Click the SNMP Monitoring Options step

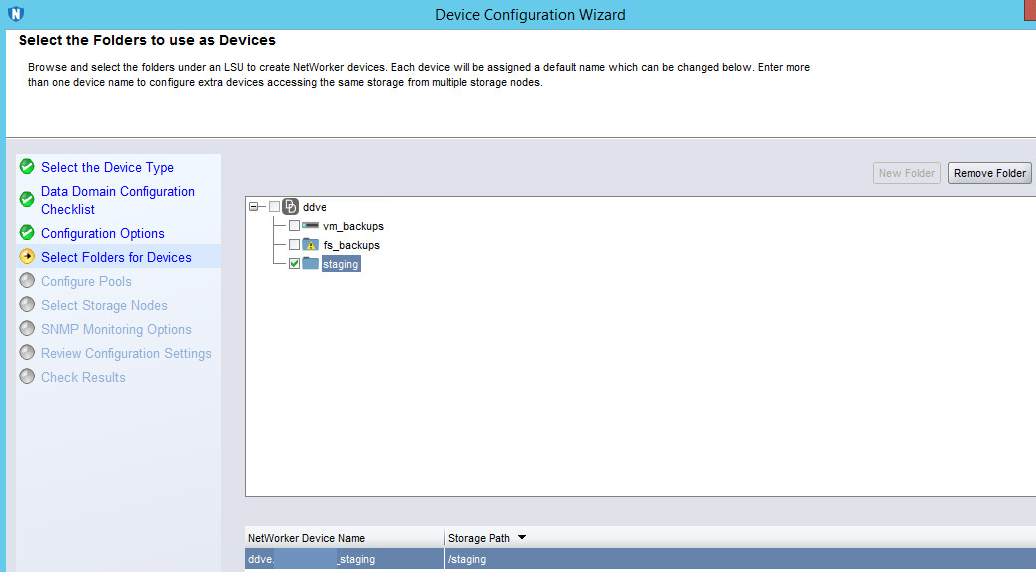(116, 329)
